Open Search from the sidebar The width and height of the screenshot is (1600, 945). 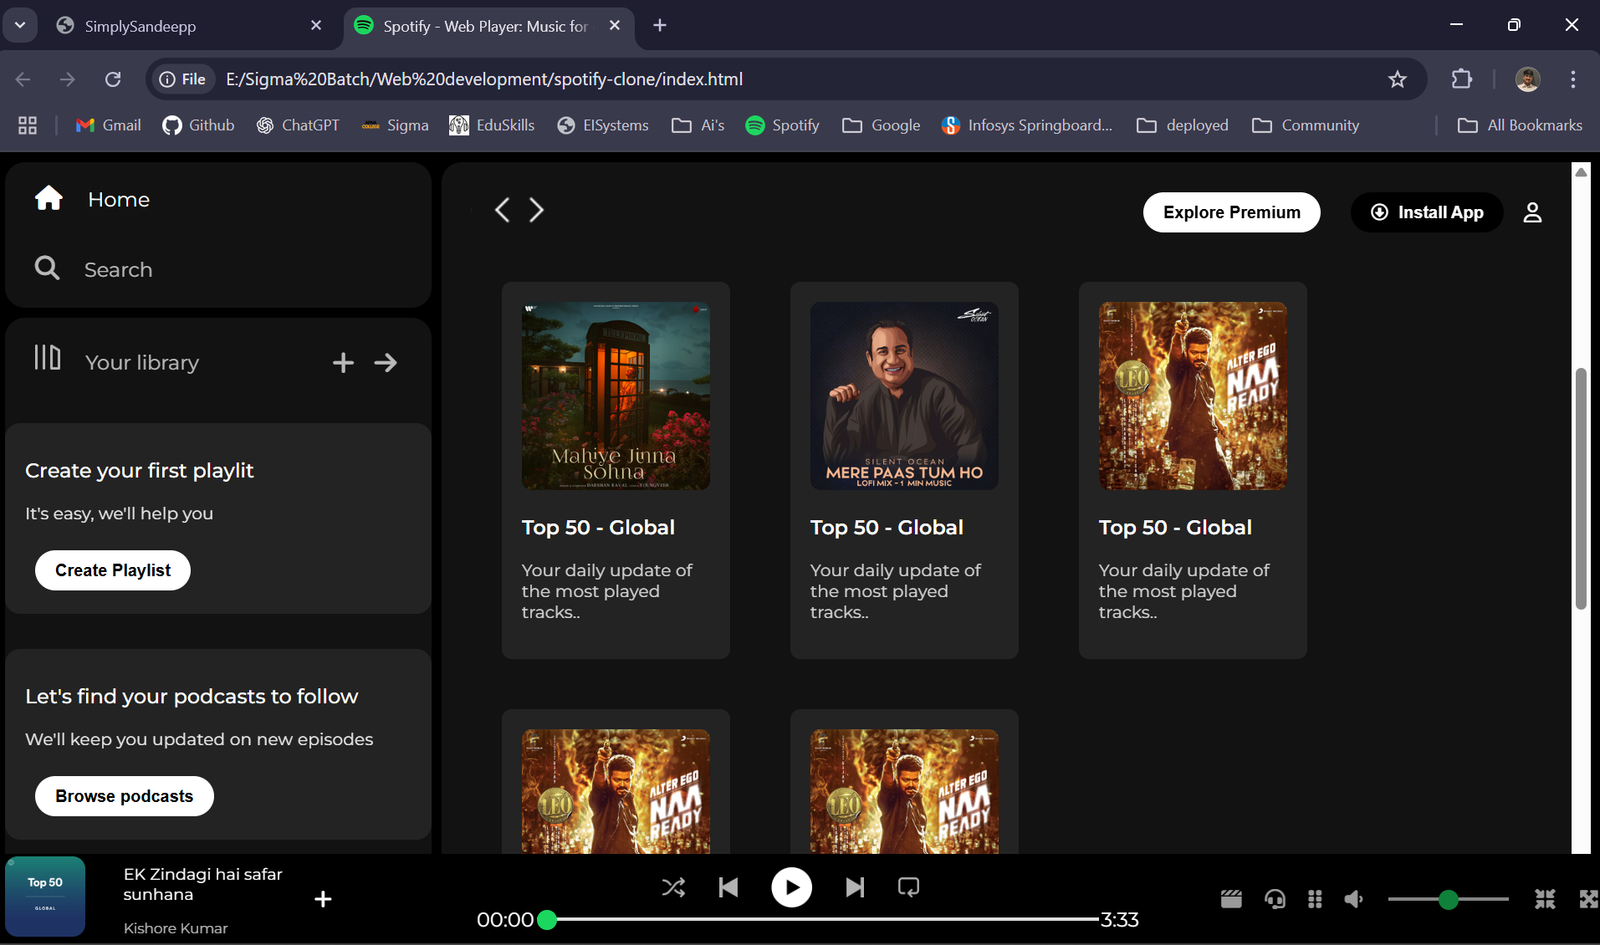pos(93,269)
